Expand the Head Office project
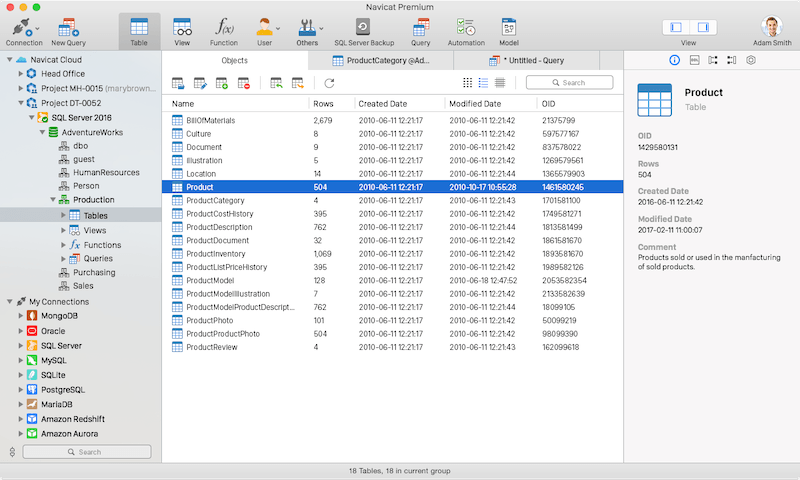The height and width of the screenshot is (480, 800). click(x=20, y=73)
